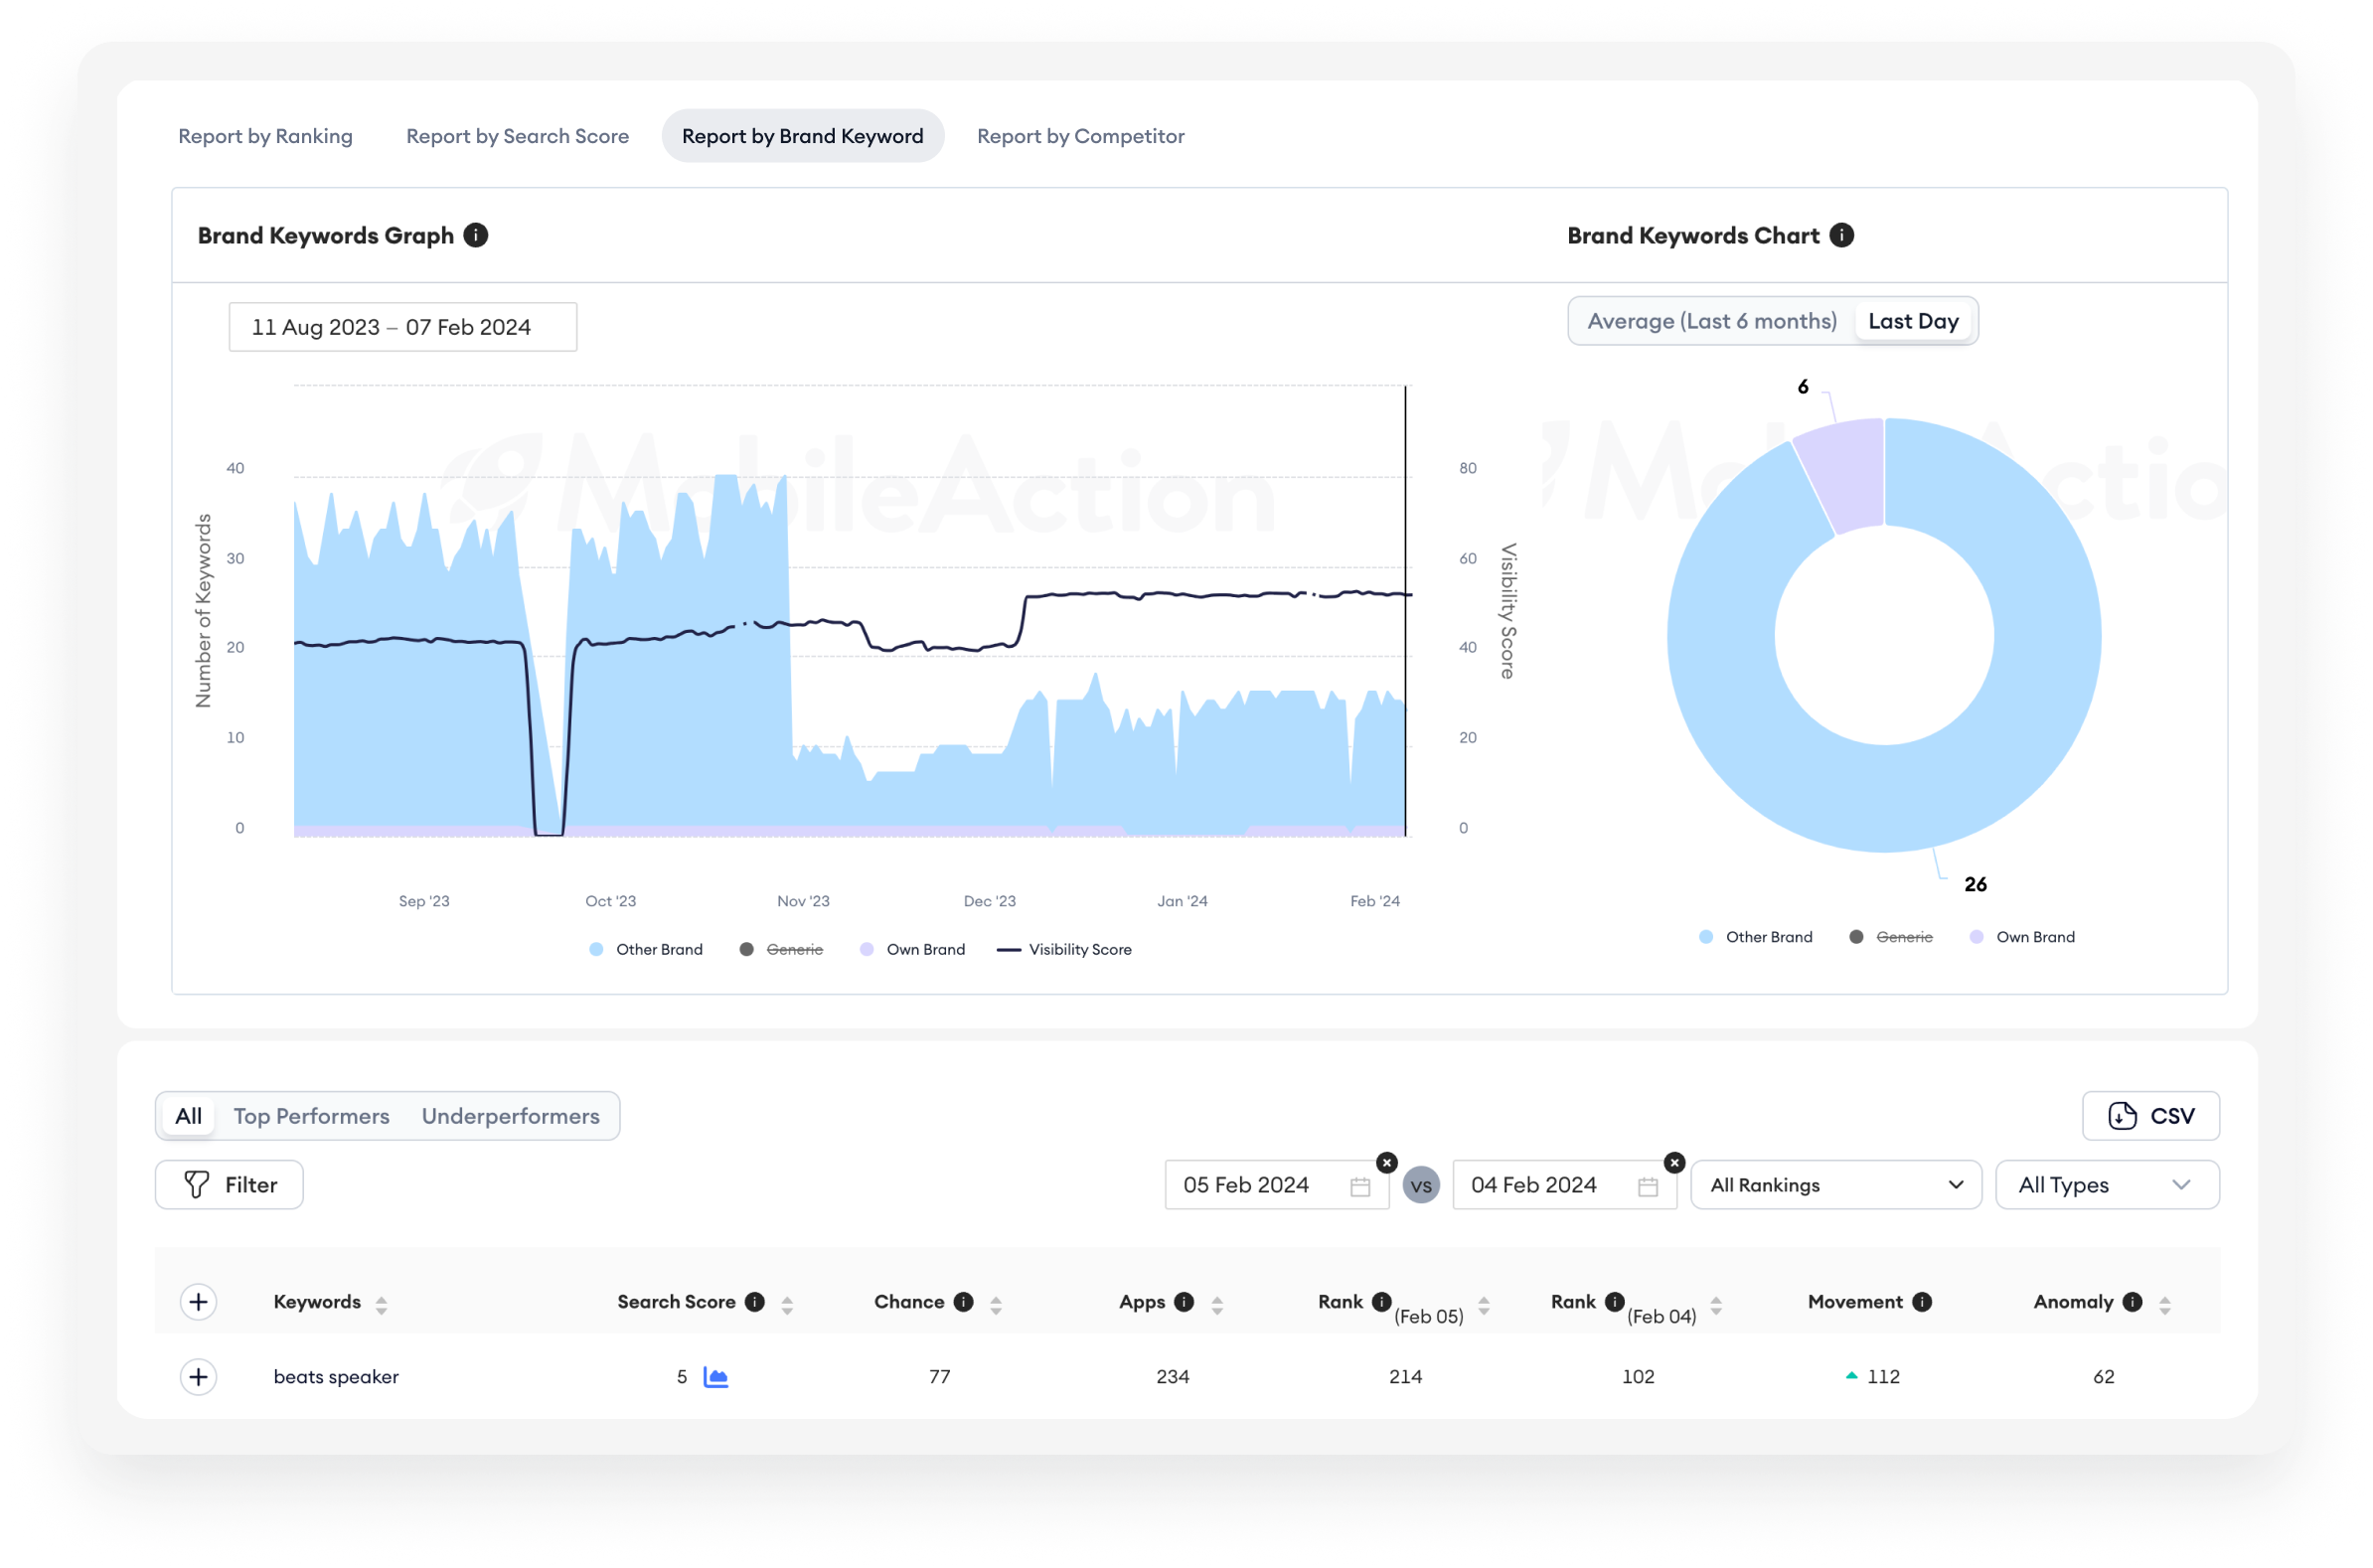Open the All Rankings dropdown
The image size is (2373, 1568).
[x=1837, y=1186]
